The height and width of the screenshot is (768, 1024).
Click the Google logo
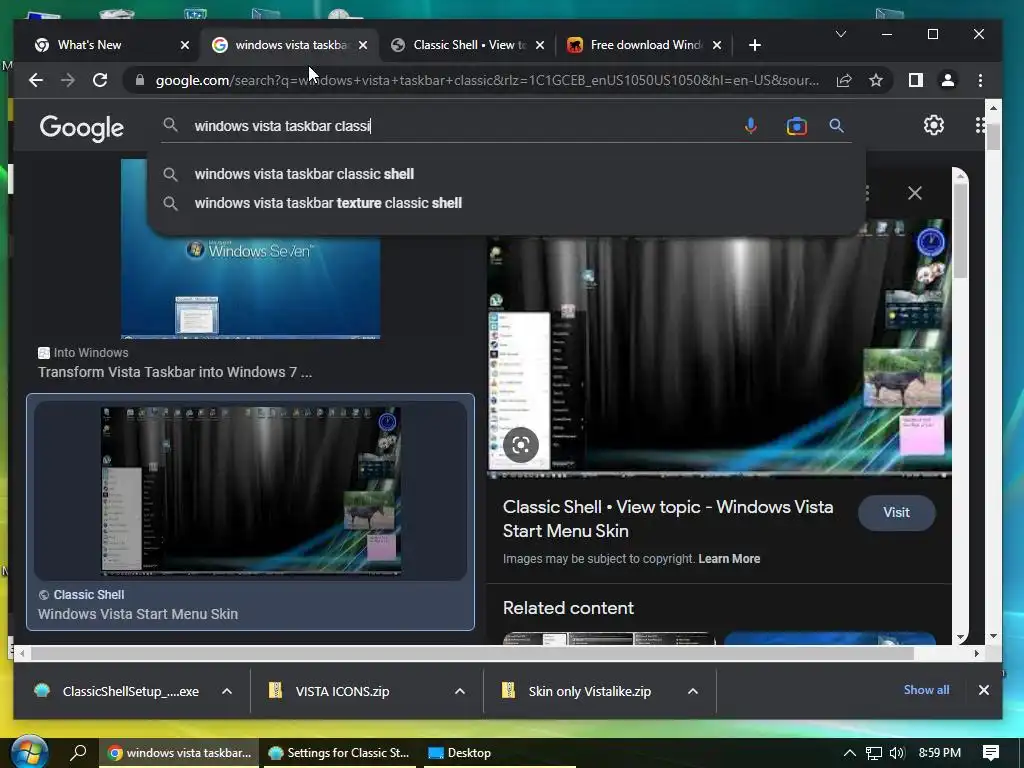click(x=82, y=127)
